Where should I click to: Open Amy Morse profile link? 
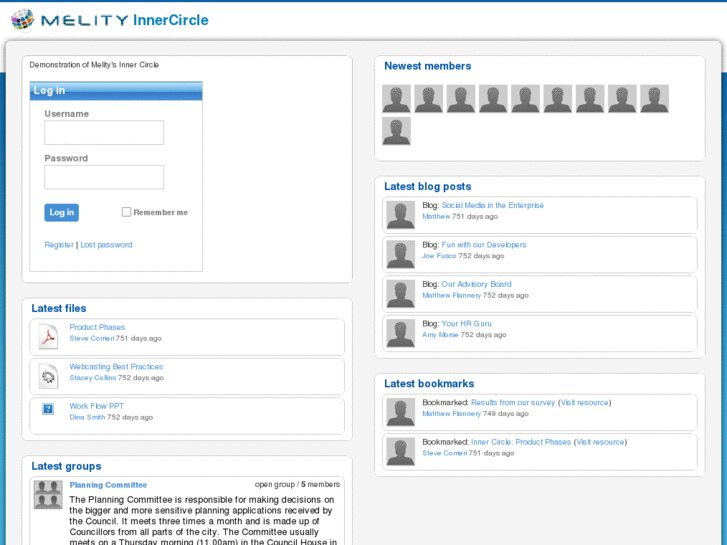(x=440, y=334)
